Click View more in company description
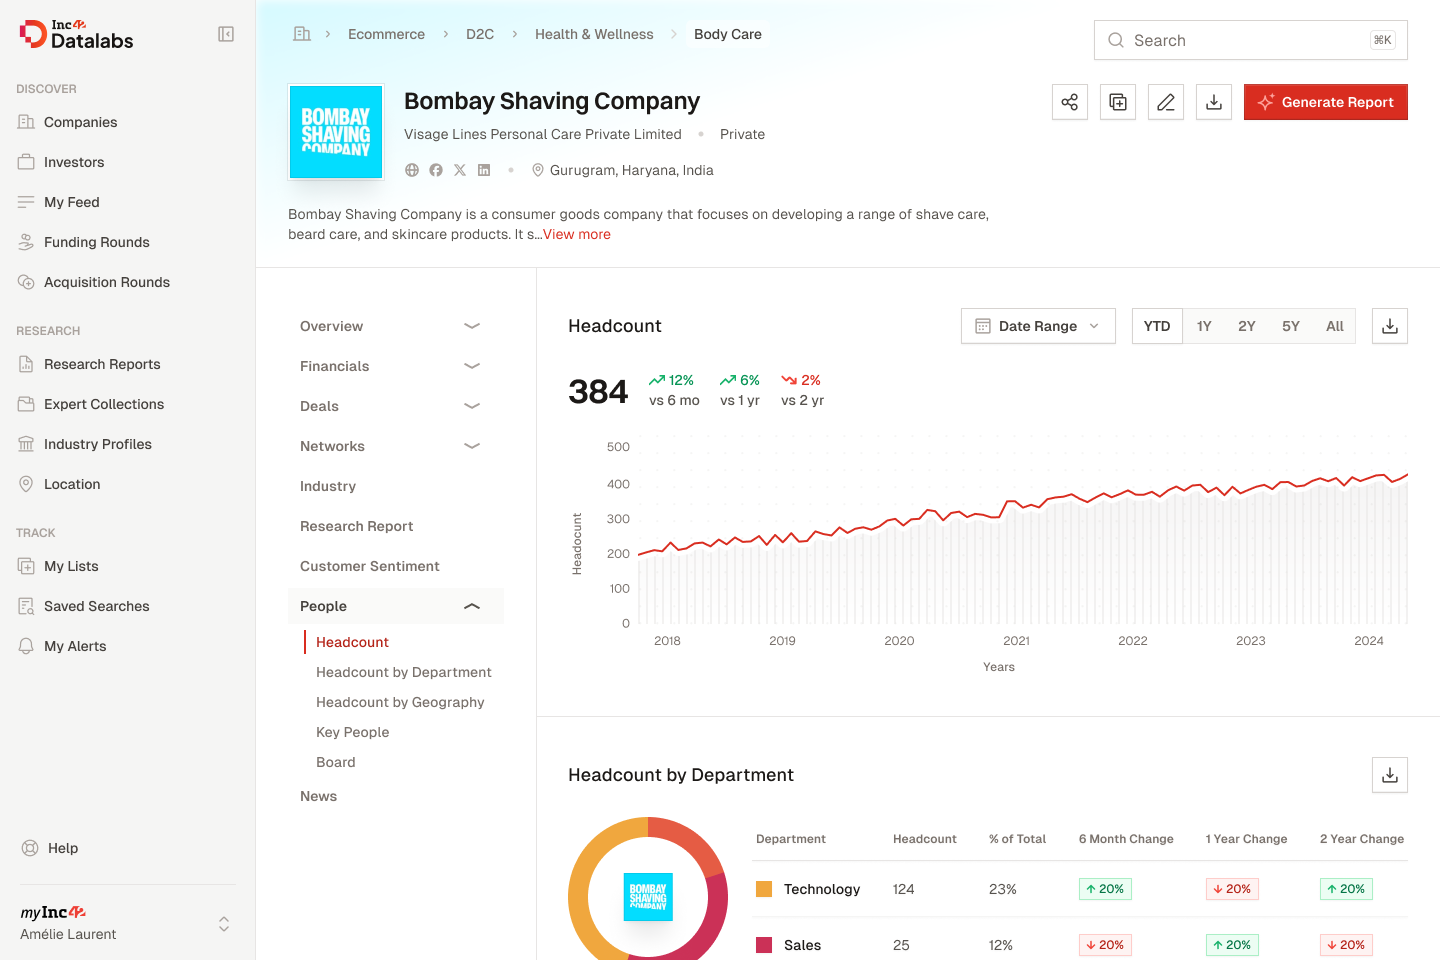The image size is (1440, 960). pyautogui.click(x=577, y=234)
